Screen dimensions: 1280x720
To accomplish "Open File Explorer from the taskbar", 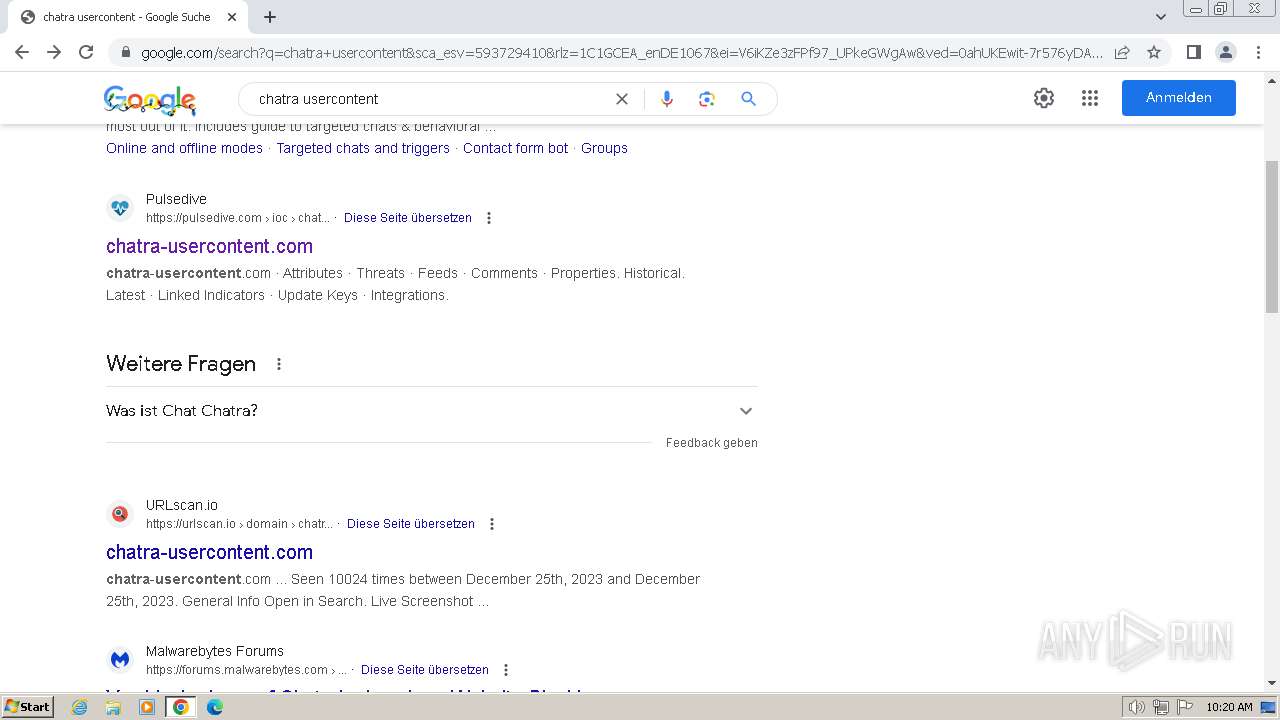I will [x=113, y=707].
